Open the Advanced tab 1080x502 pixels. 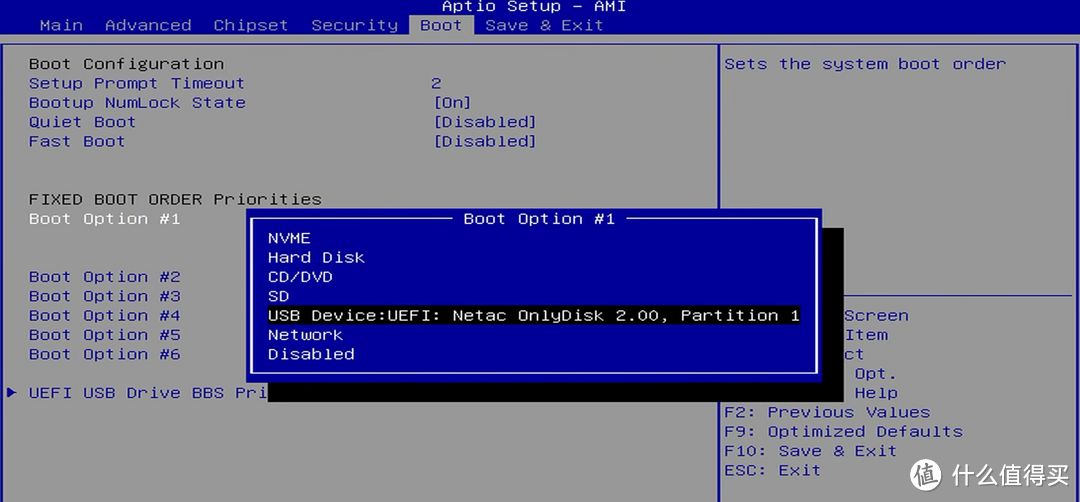tap(148, 25)
